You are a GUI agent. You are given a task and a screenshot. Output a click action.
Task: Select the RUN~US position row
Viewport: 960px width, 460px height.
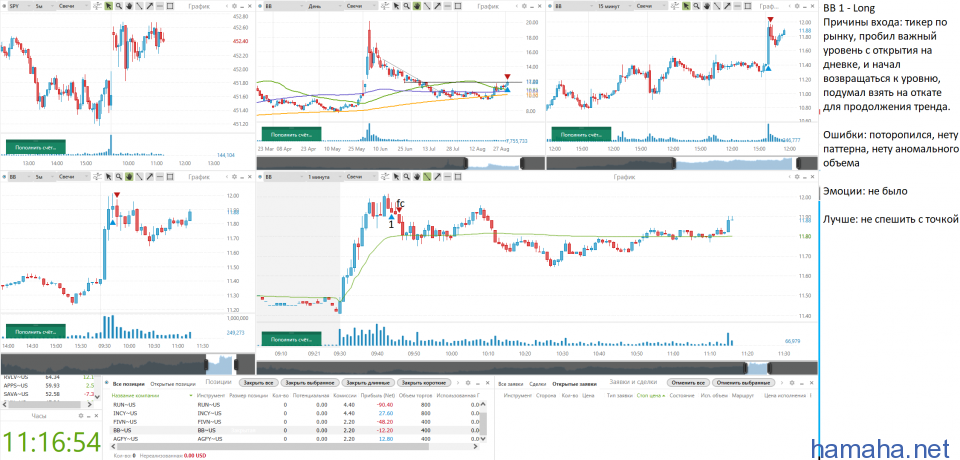[x=294, y=405]
